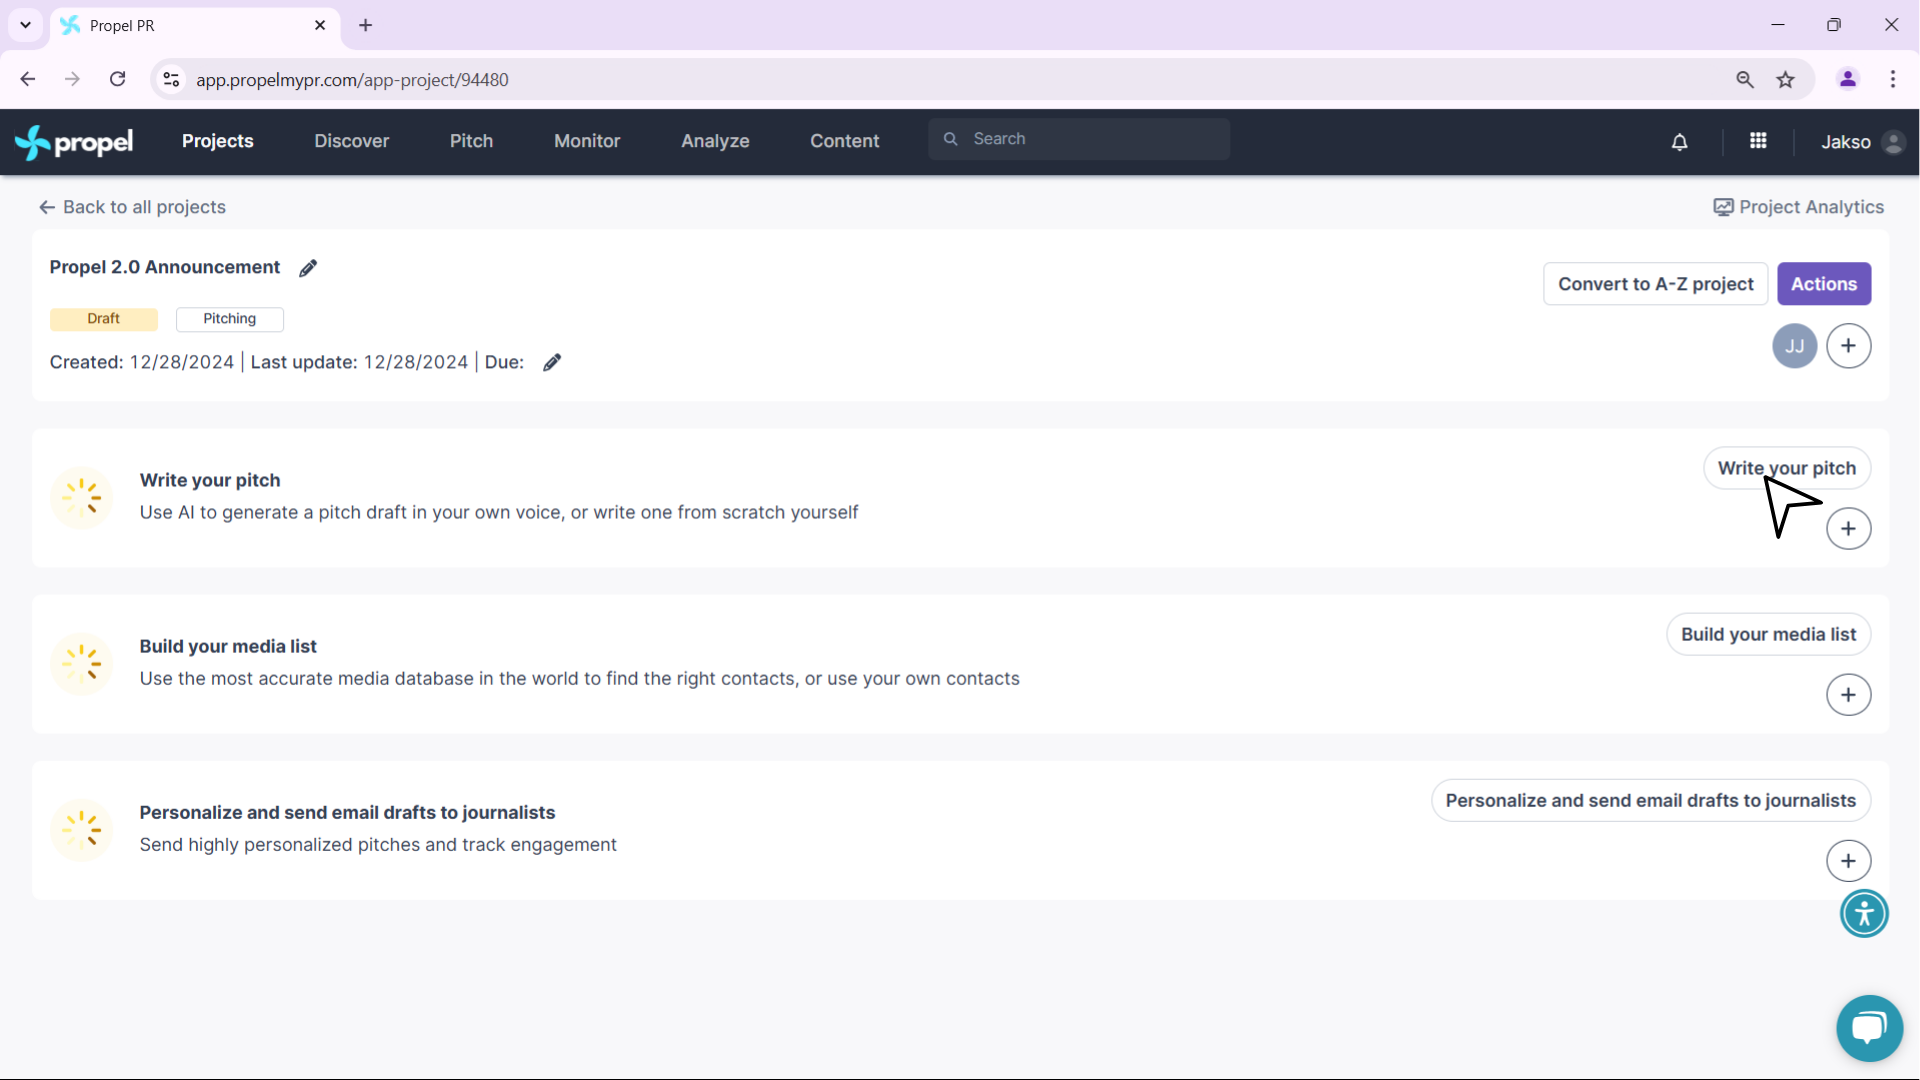Click the Project Analytics monitor icon
Viewport: 1920px width, 1080px height.
[x=1723, y=207]
